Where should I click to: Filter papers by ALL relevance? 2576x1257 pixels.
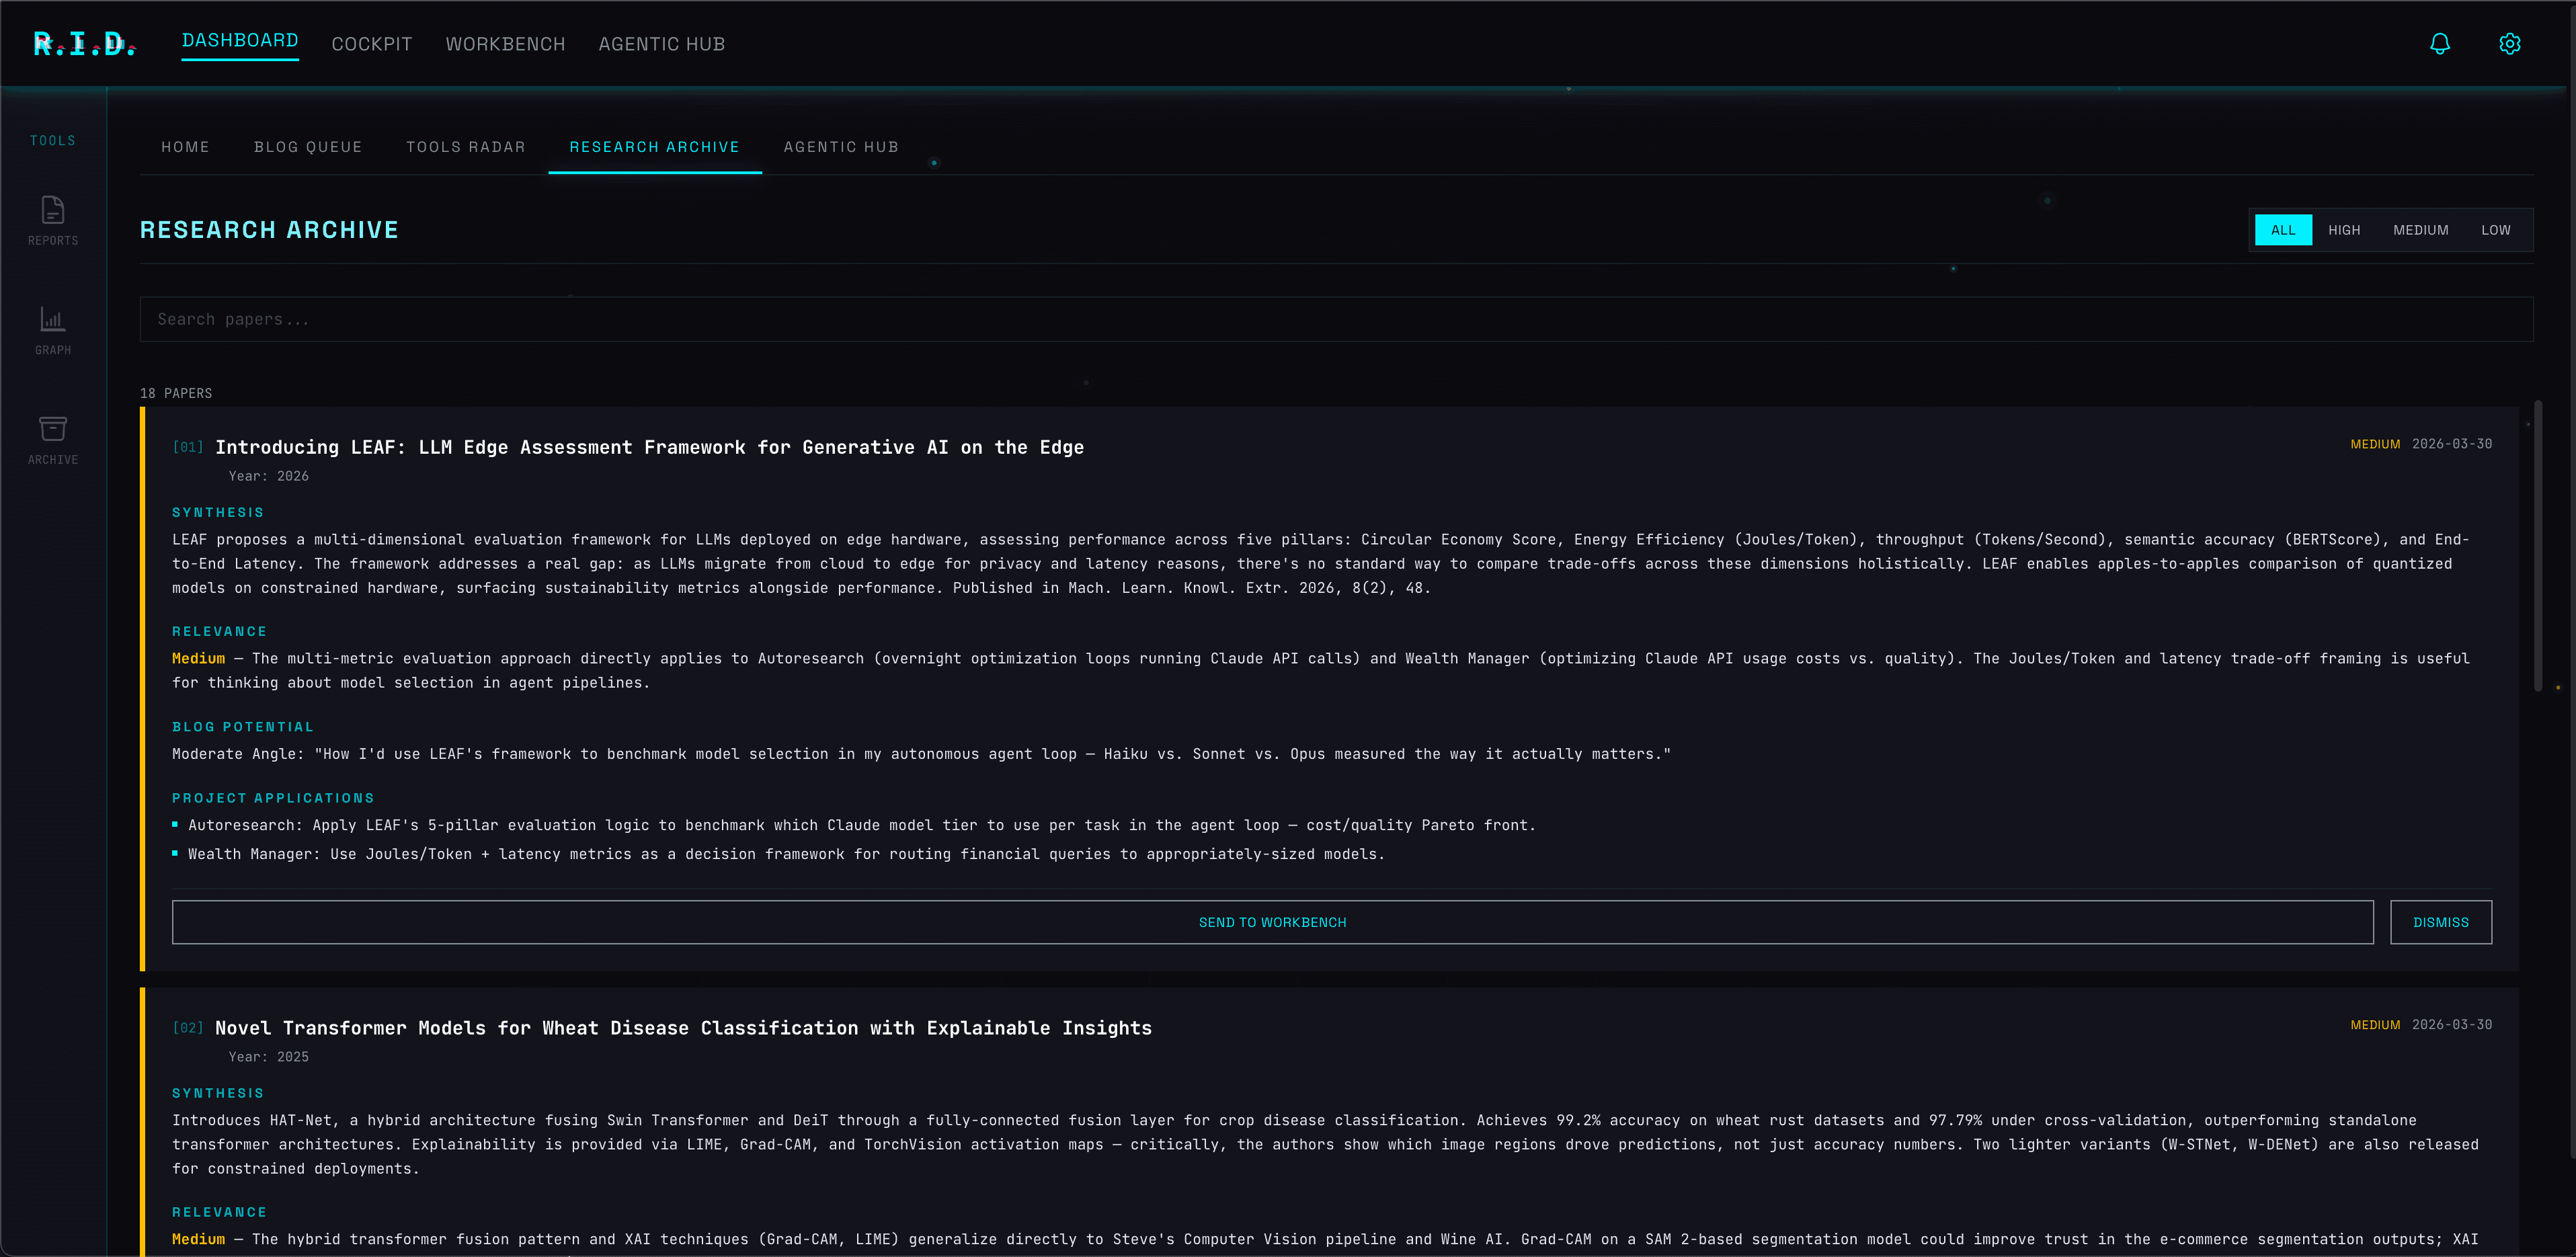pos(2282,230)
